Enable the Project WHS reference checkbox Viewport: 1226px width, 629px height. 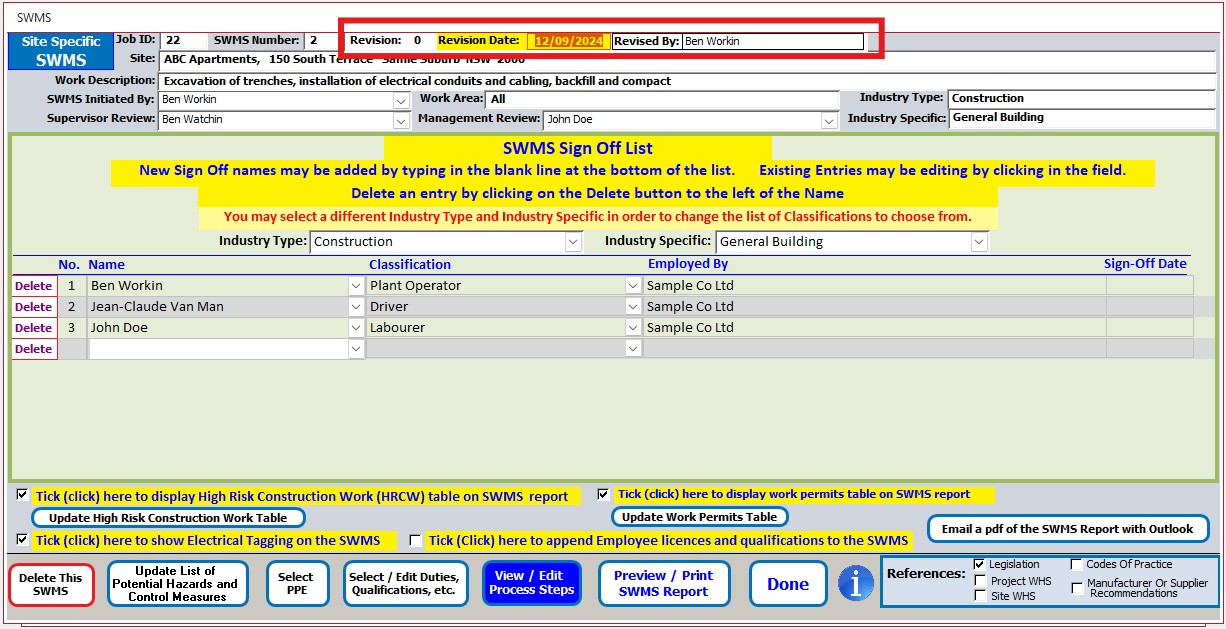coord(979,581)
